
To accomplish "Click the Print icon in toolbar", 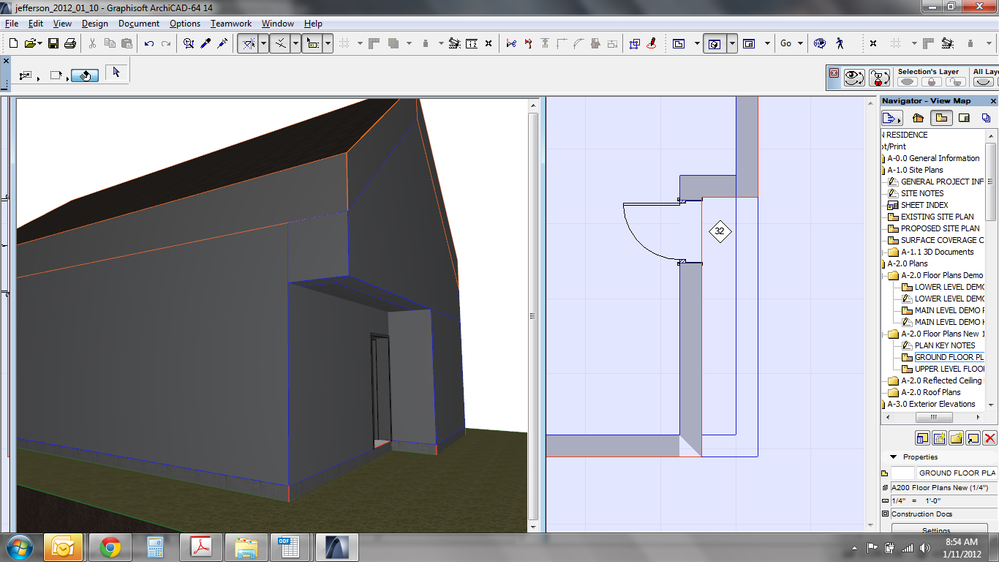I will 69,44.
